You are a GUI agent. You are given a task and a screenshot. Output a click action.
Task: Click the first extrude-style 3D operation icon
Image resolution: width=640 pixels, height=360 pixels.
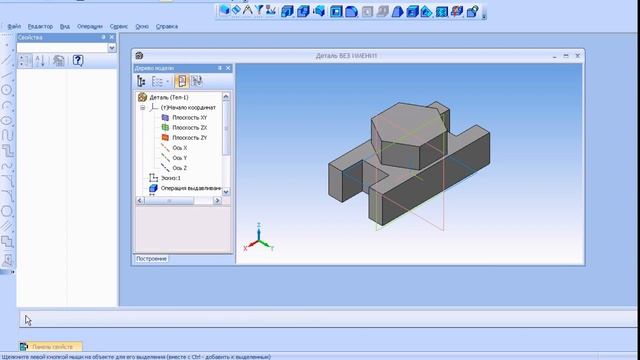coord(287,11)
